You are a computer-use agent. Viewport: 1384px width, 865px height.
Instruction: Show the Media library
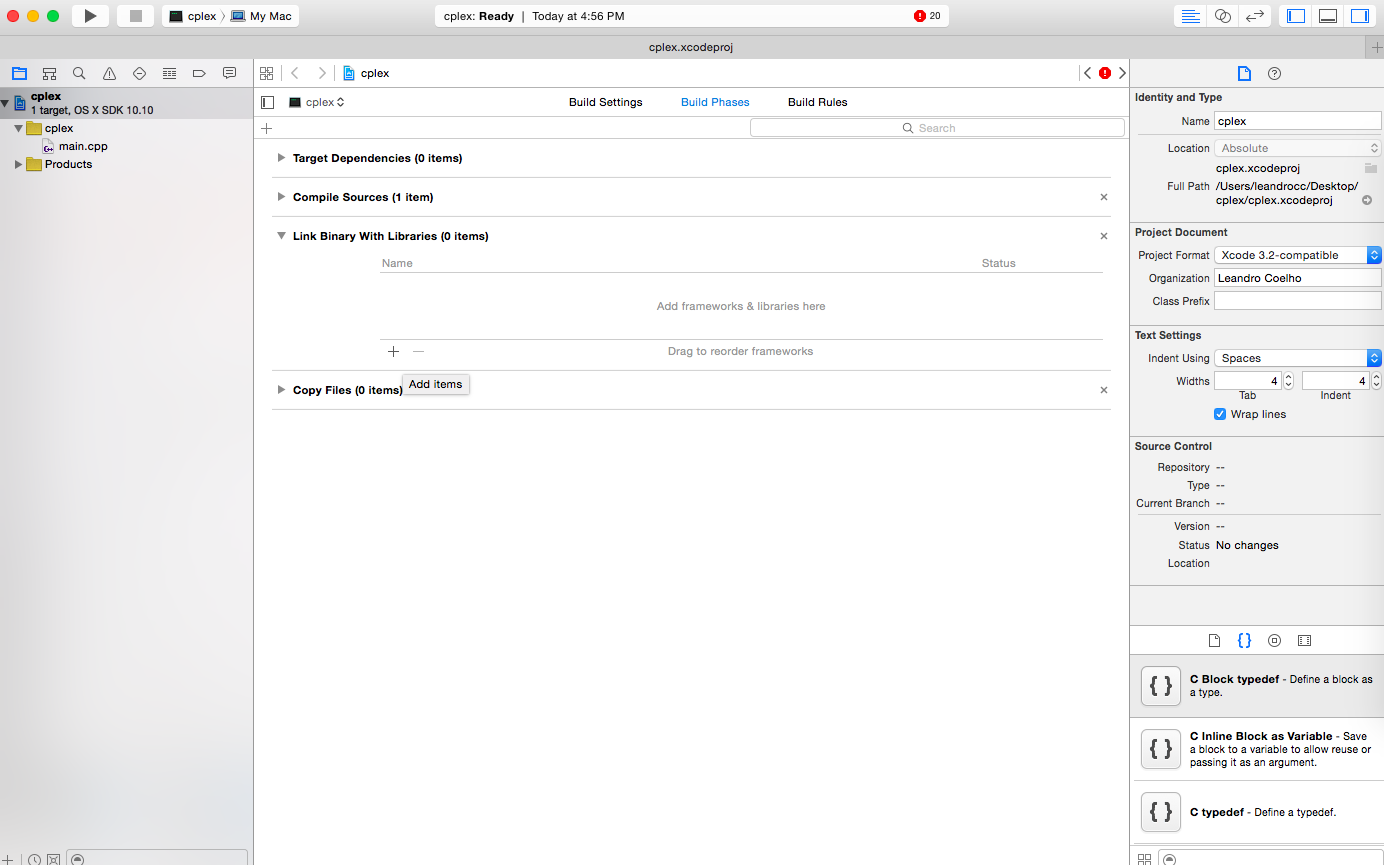tap(1304, 640)
